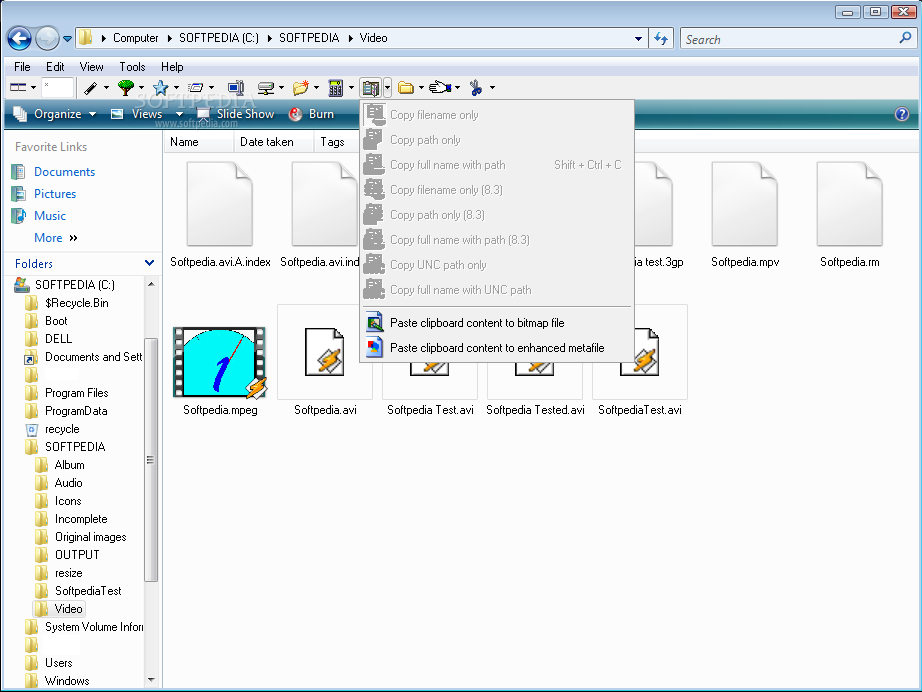Open dropdown arrow beside scissors icon
The height and width of the screenshot is (692, 922).
(x=492, y=88)
